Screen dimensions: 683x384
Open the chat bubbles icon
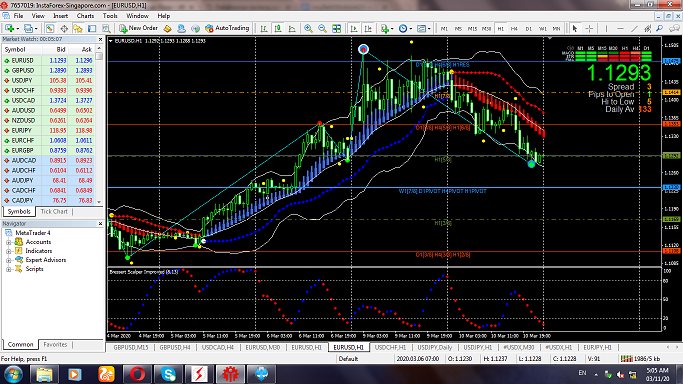point(674,28)
